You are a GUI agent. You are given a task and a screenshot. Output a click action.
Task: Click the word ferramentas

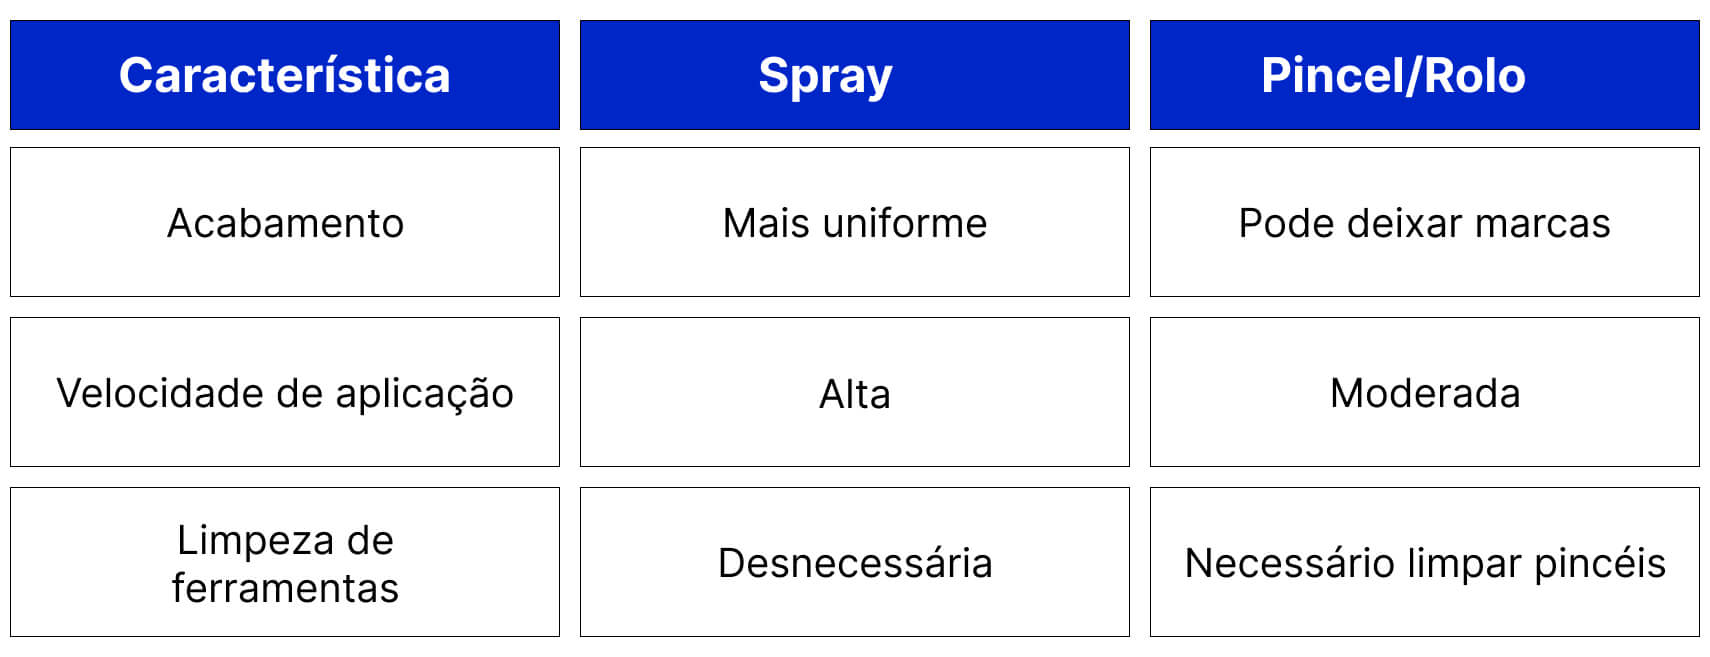(x=285, y=588)
